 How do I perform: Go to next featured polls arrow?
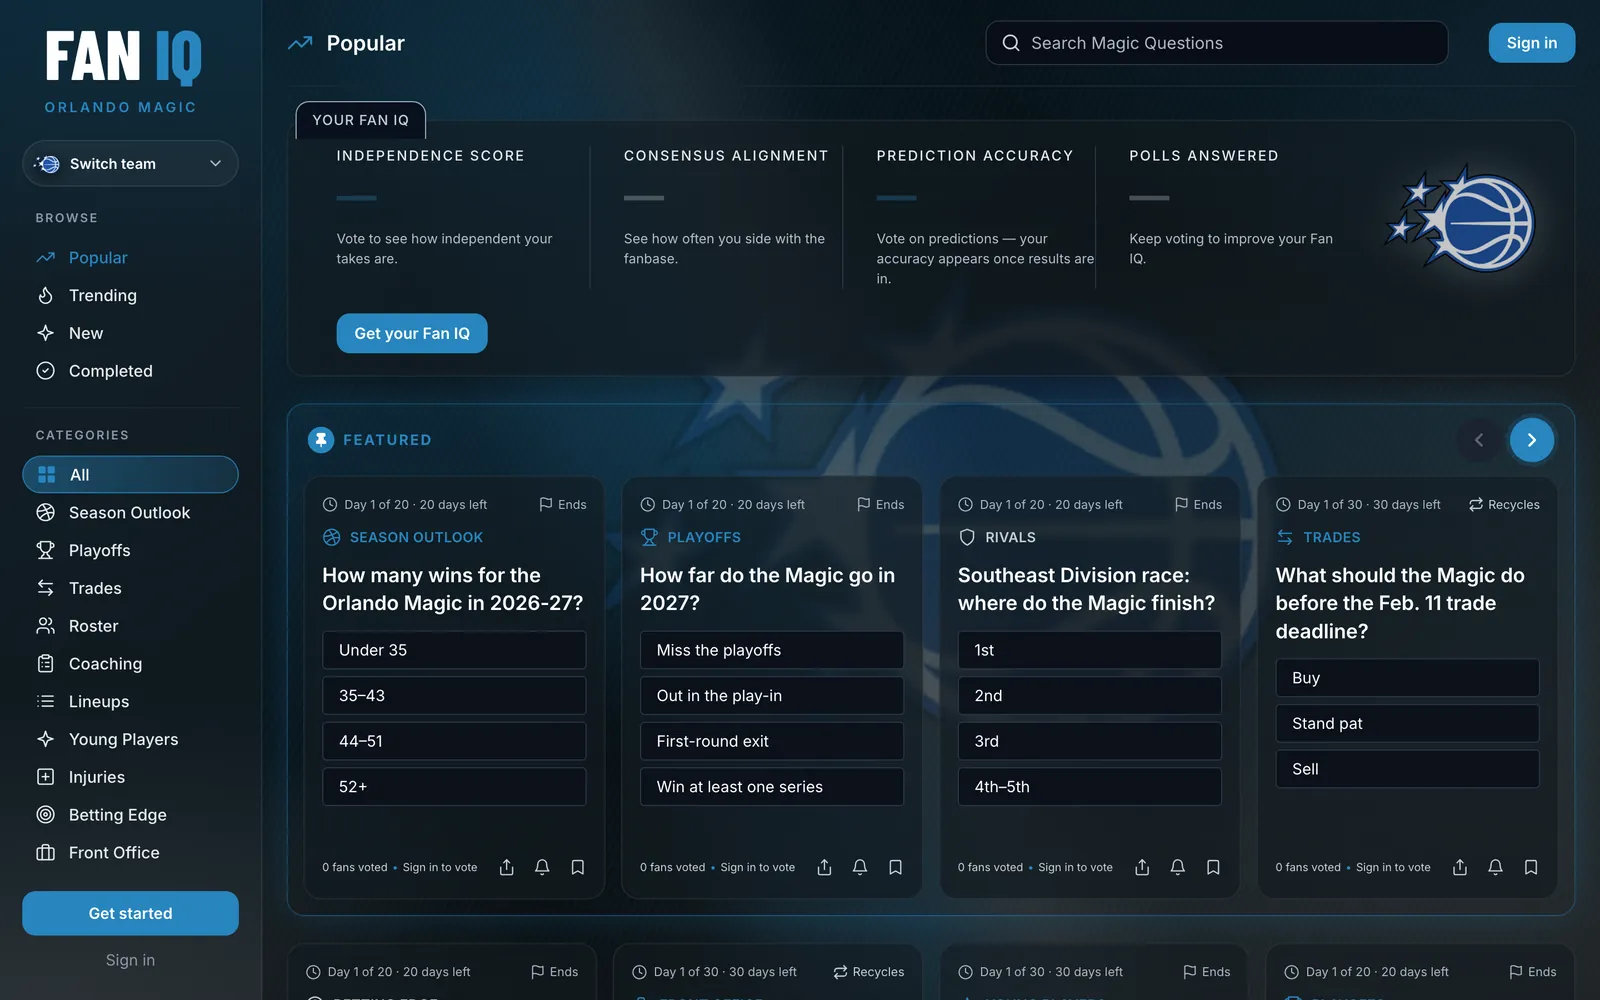1531,440
